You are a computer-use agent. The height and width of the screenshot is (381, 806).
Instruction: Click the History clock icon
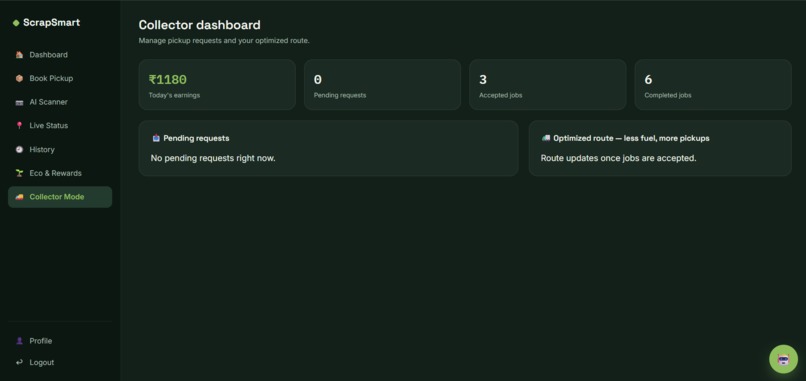coord(19,149)
